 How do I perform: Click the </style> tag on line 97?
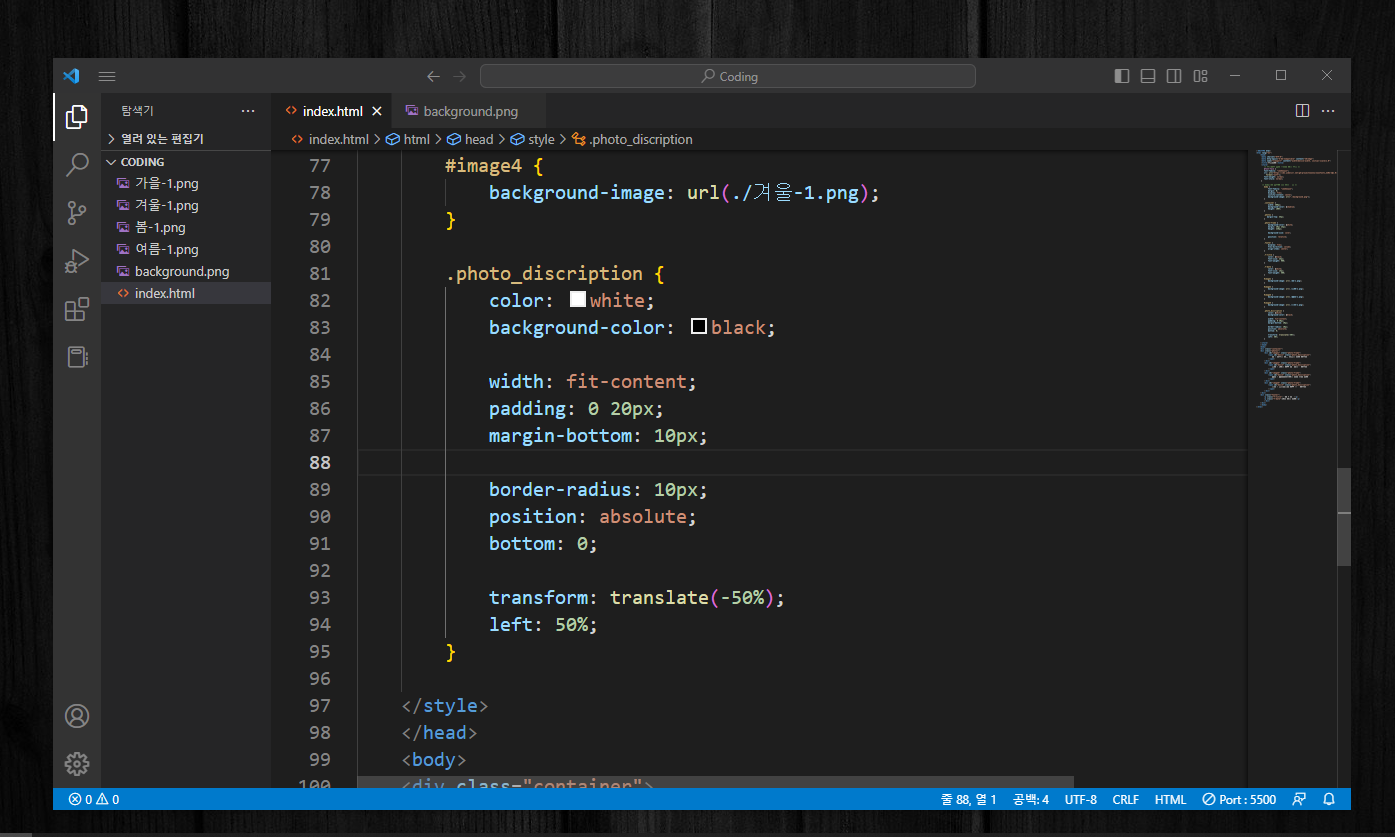click(x=445, y=705)
